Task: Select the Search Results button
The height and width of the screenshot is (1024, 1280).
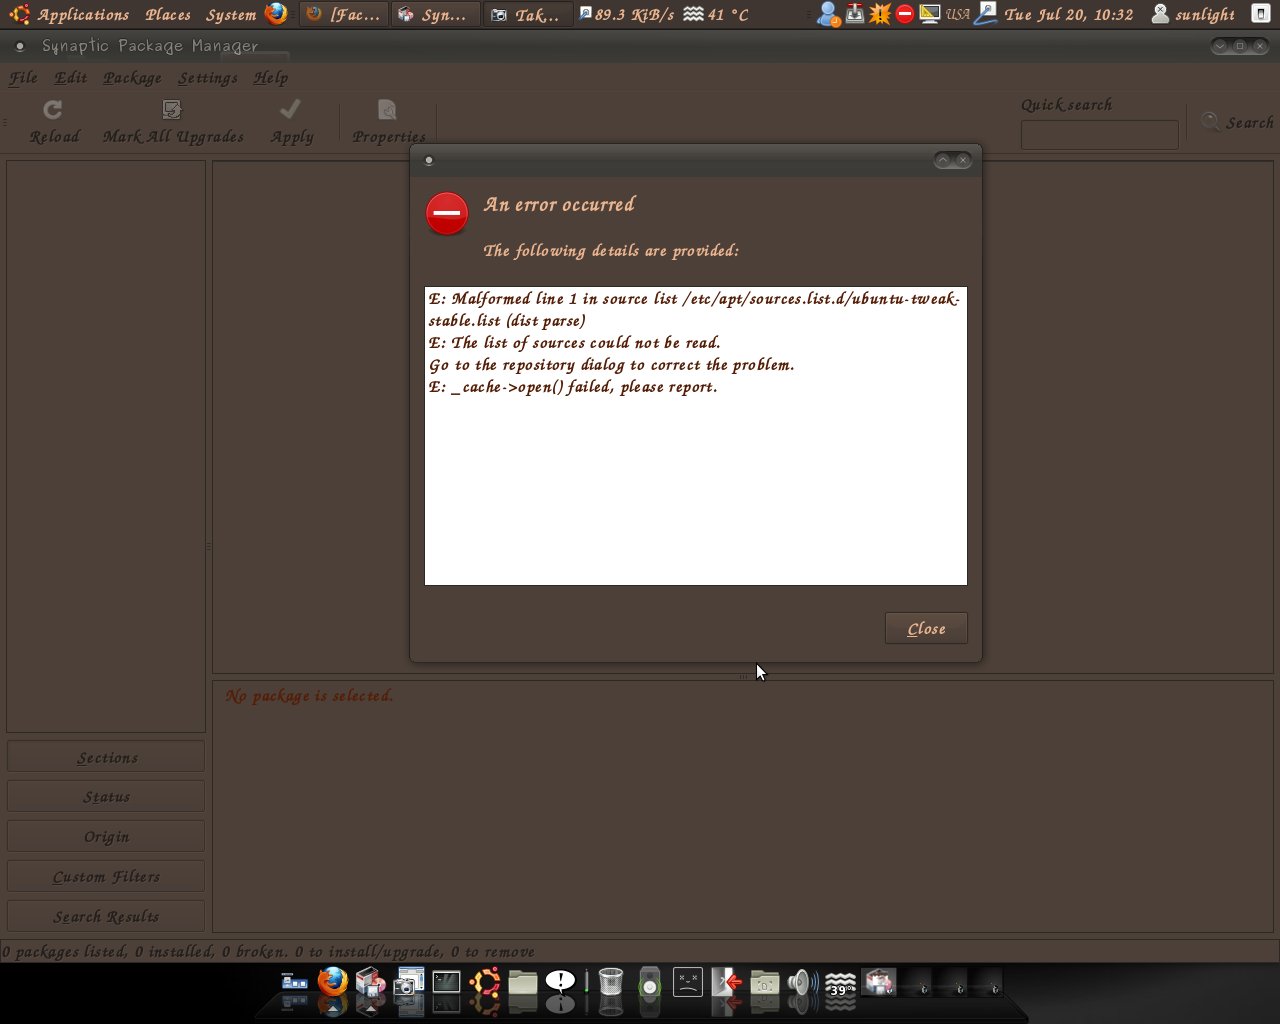Action: [106, 916]
